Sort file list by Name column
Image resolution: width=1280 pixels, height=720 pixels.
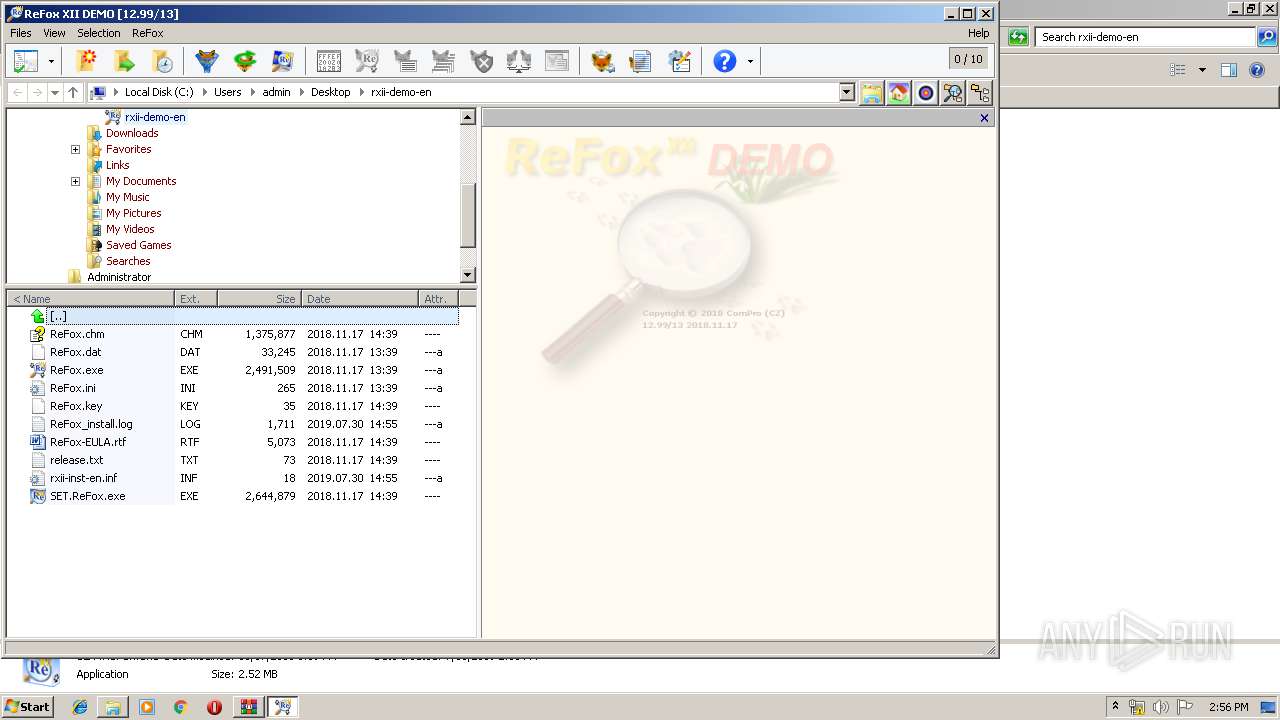[91, 299]
